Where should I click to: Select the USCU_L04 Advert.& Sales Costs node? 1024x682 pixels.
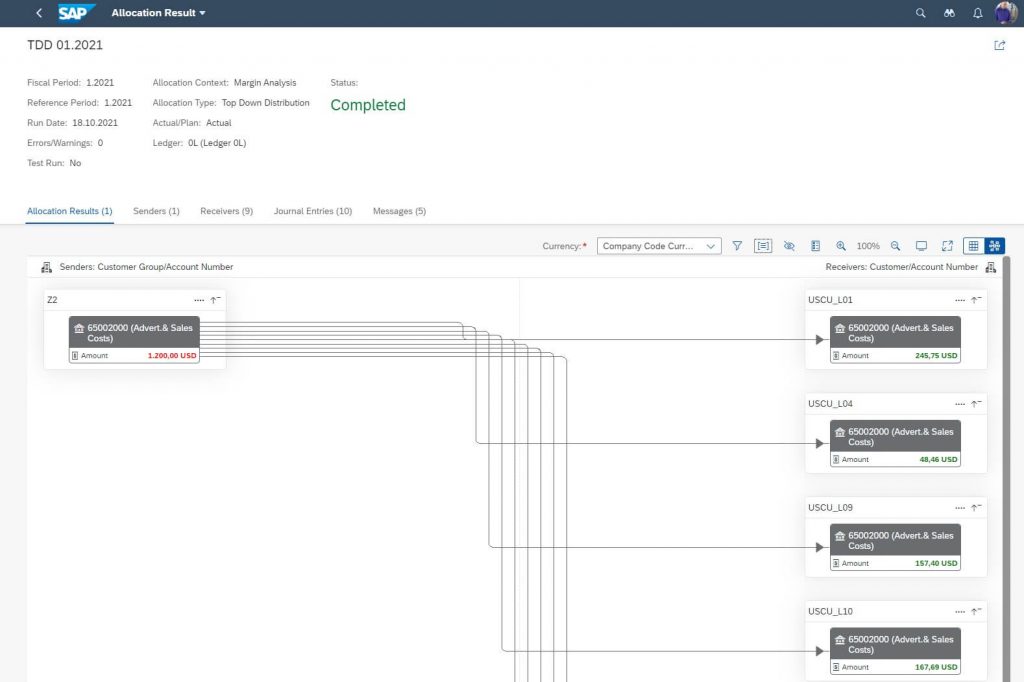pyautogui.click(x=895, y=443)
